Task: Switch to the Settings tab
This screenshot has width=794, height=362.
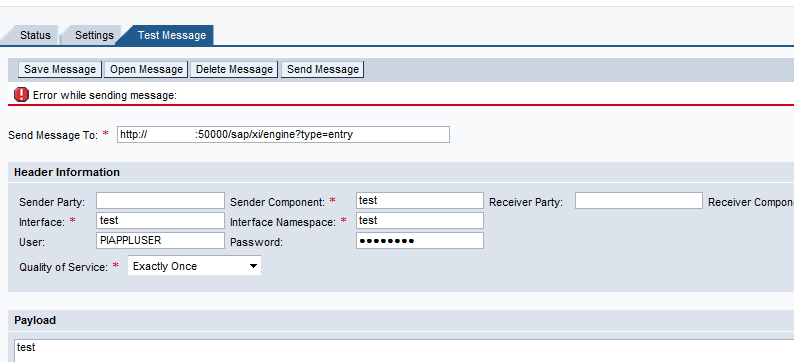Action: (94, 35)
